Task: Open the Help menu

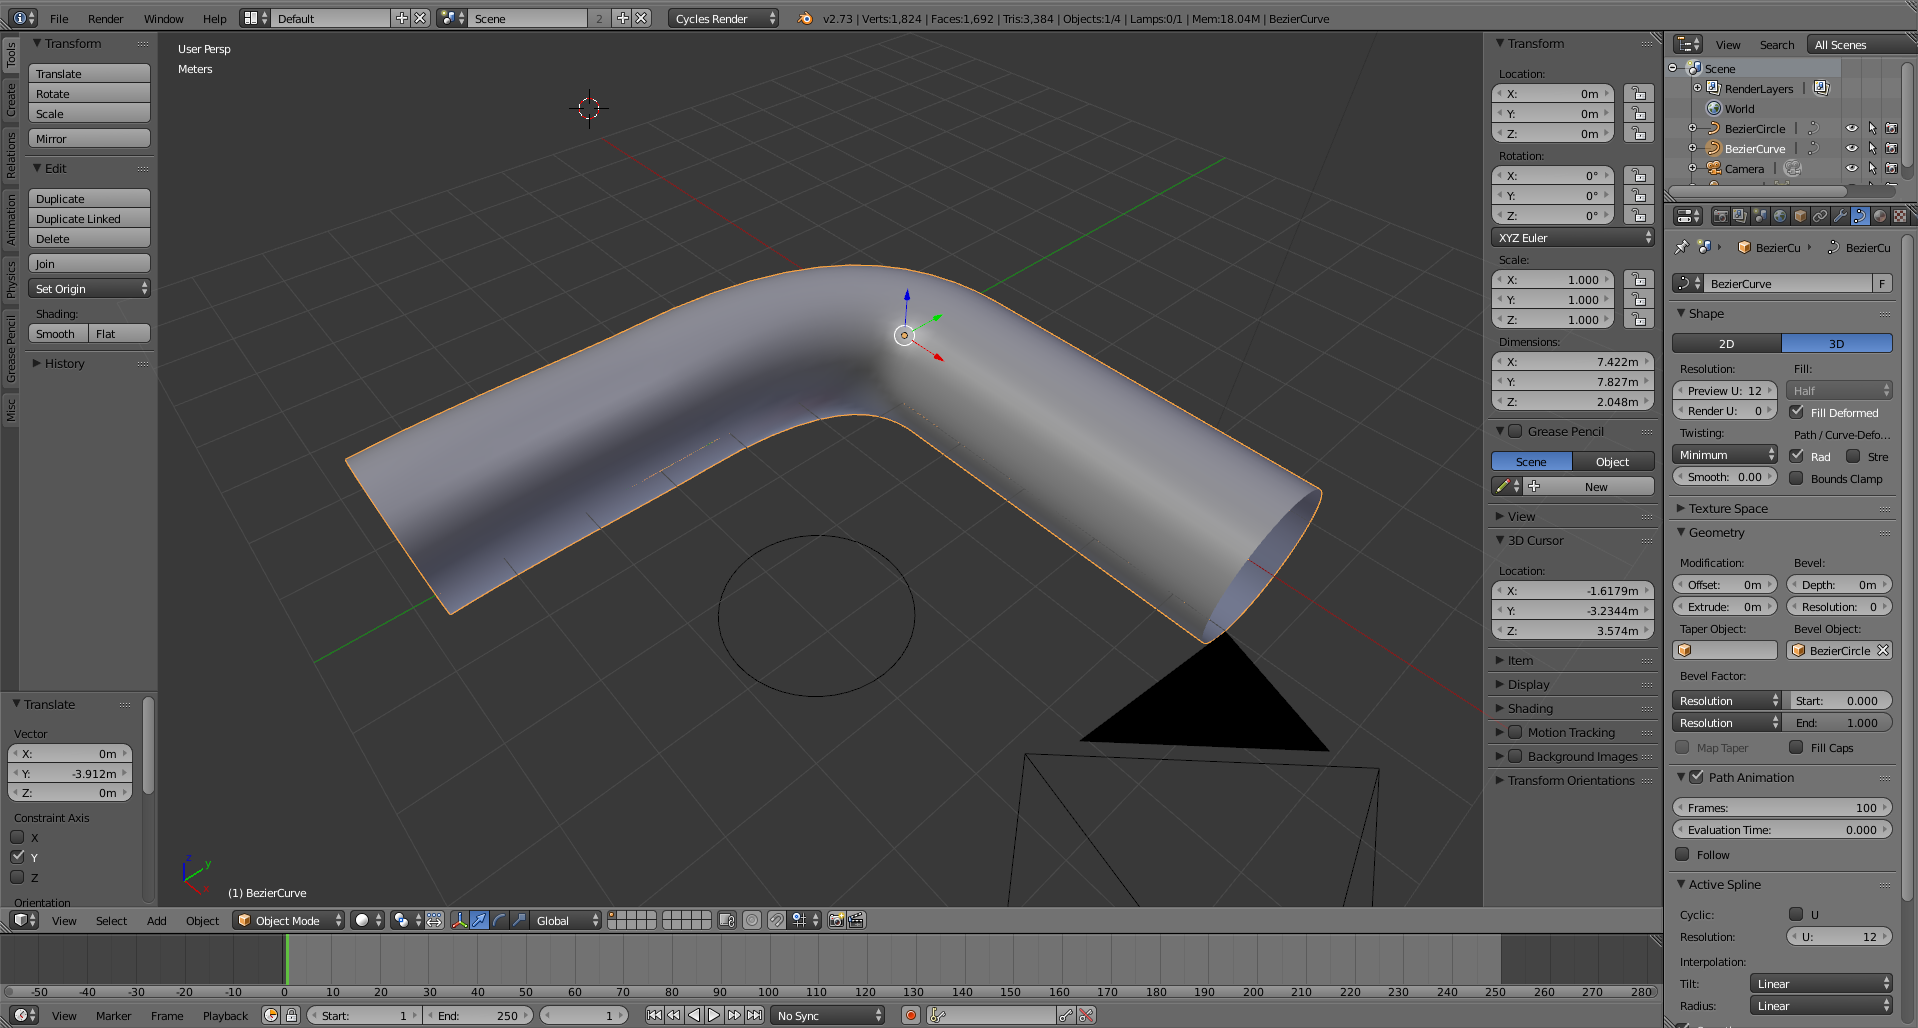Action: 215,18
